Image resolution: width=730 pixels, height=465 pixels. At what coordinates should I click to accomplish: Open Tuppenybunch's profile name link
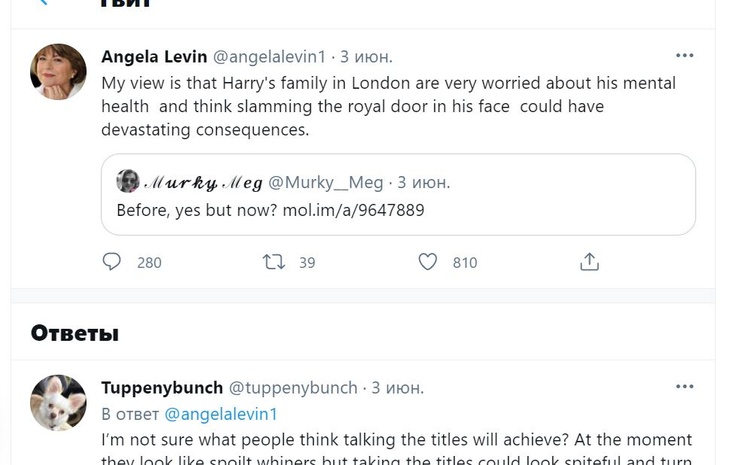click(161, 388)
